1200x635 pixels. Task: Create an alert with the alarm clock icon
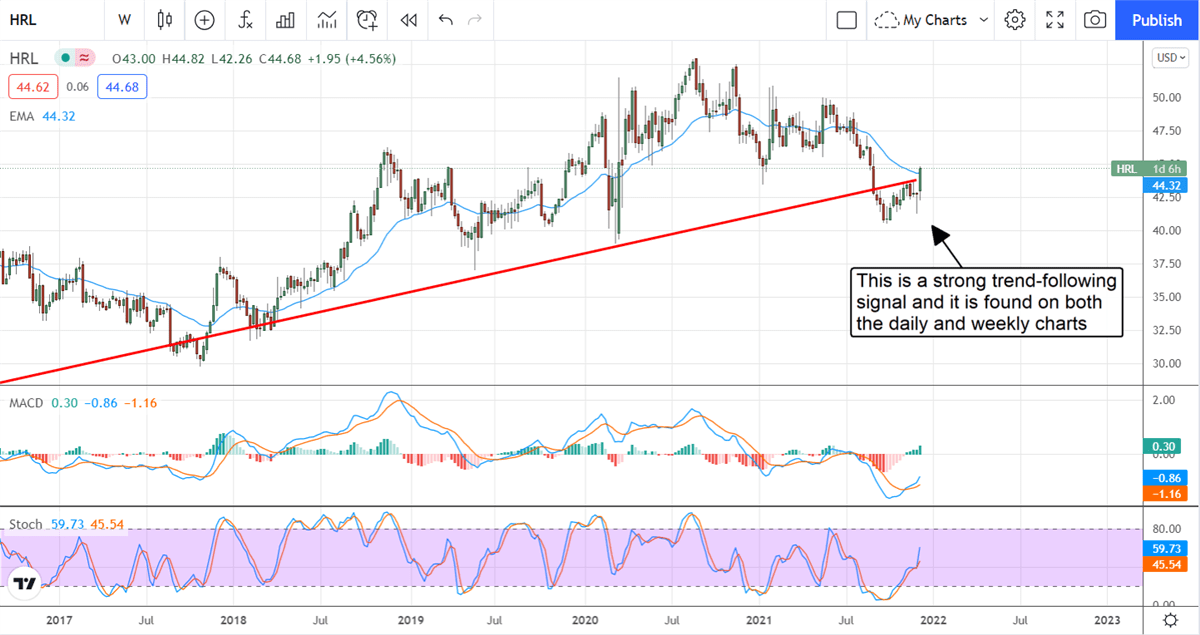pos(368,19)
